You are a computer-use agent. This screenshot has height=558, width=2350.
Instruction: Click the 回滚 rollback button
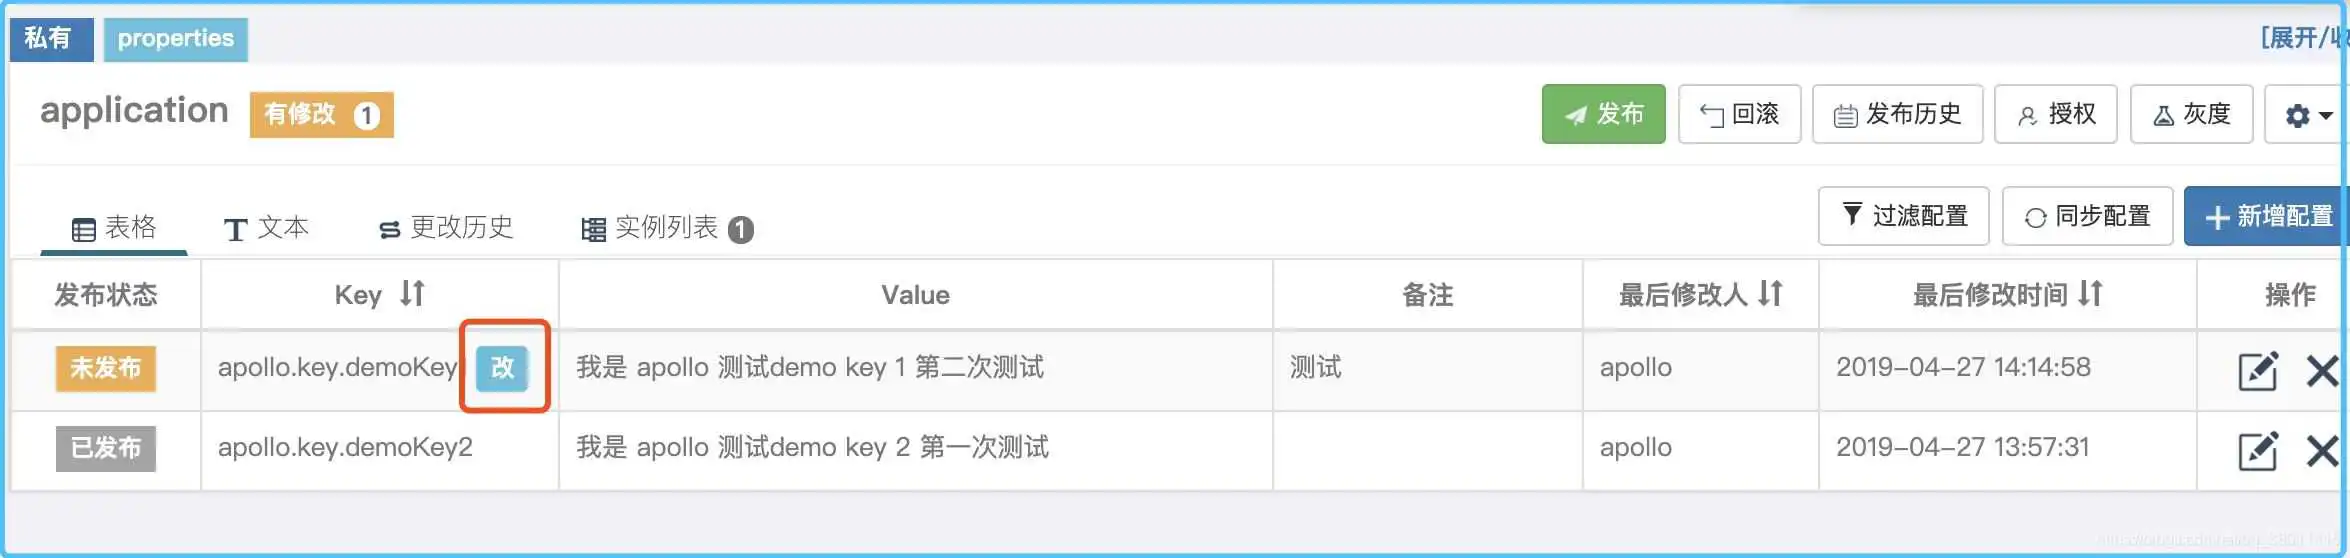click(1739, 114)
